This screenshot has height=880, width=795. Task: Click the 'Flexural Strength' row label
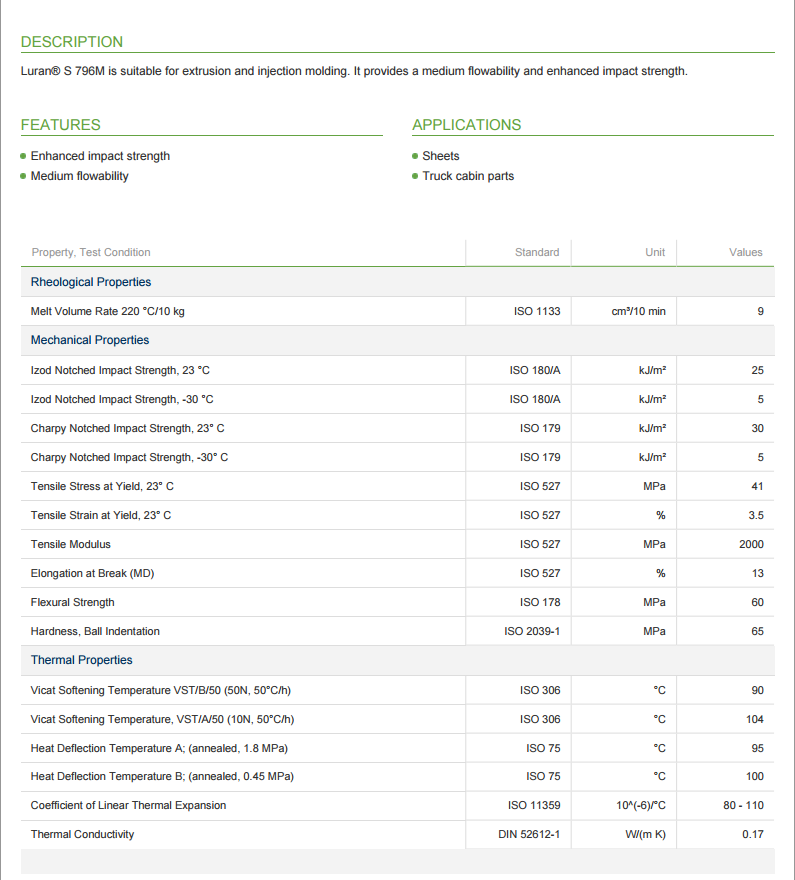pyautogui.click(x=72, y=602)
